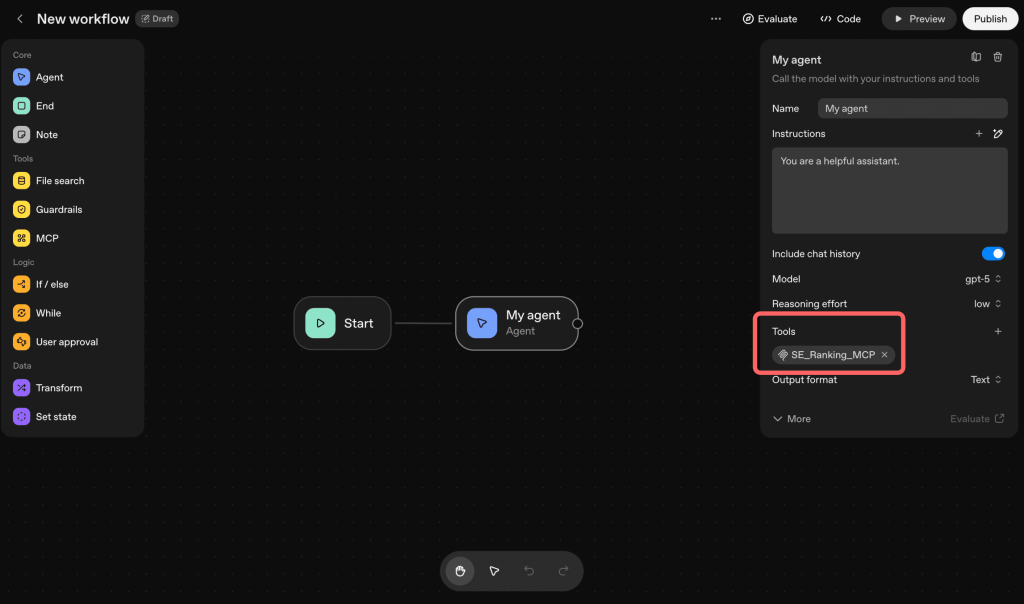Click the back arrow beside New workflow
The width and height of the screenshot is (1024, 604).
(x=20, y=19)
